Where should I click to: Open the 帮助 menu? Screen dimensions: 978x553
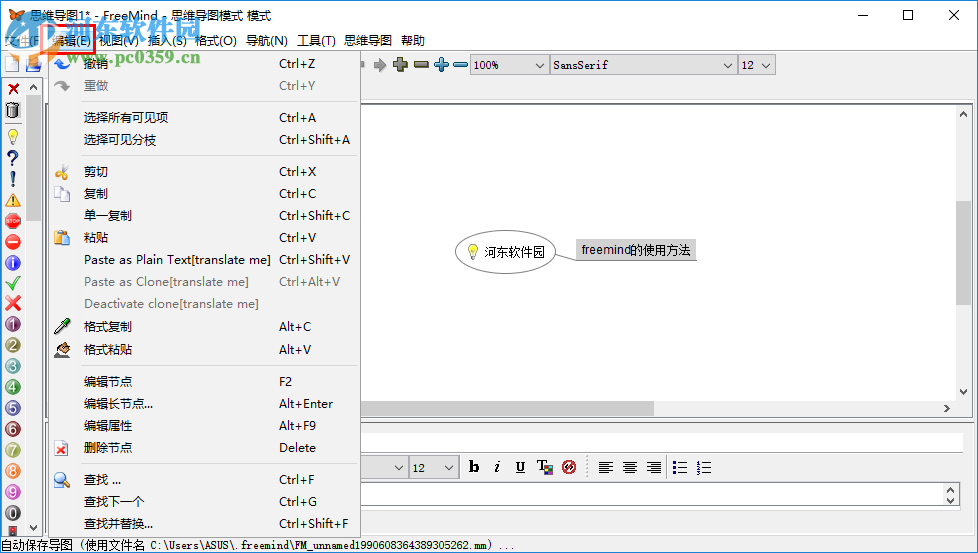point(413,41)
